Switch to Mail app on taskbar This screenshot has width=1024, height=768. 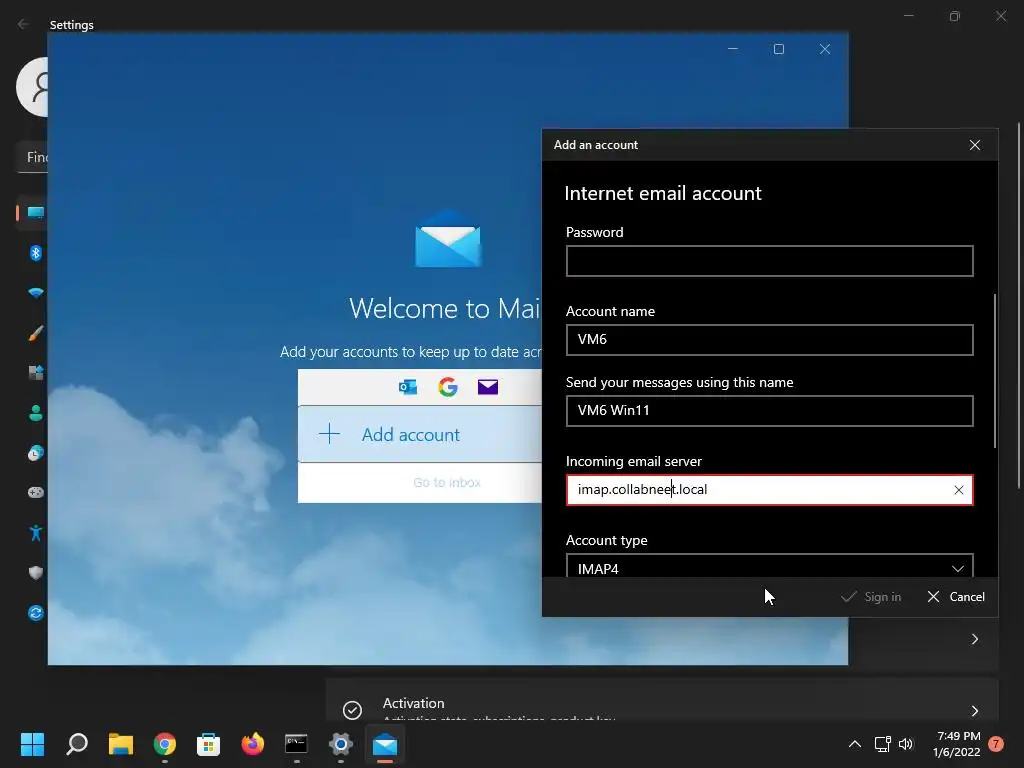(385, 744)
